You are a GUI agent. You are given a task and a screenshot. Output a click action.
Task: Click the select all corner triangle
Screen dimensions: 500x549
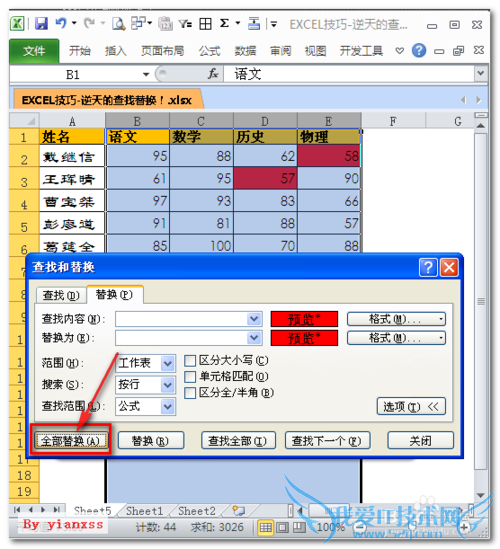pyautogui.click(x=25, y=121)
